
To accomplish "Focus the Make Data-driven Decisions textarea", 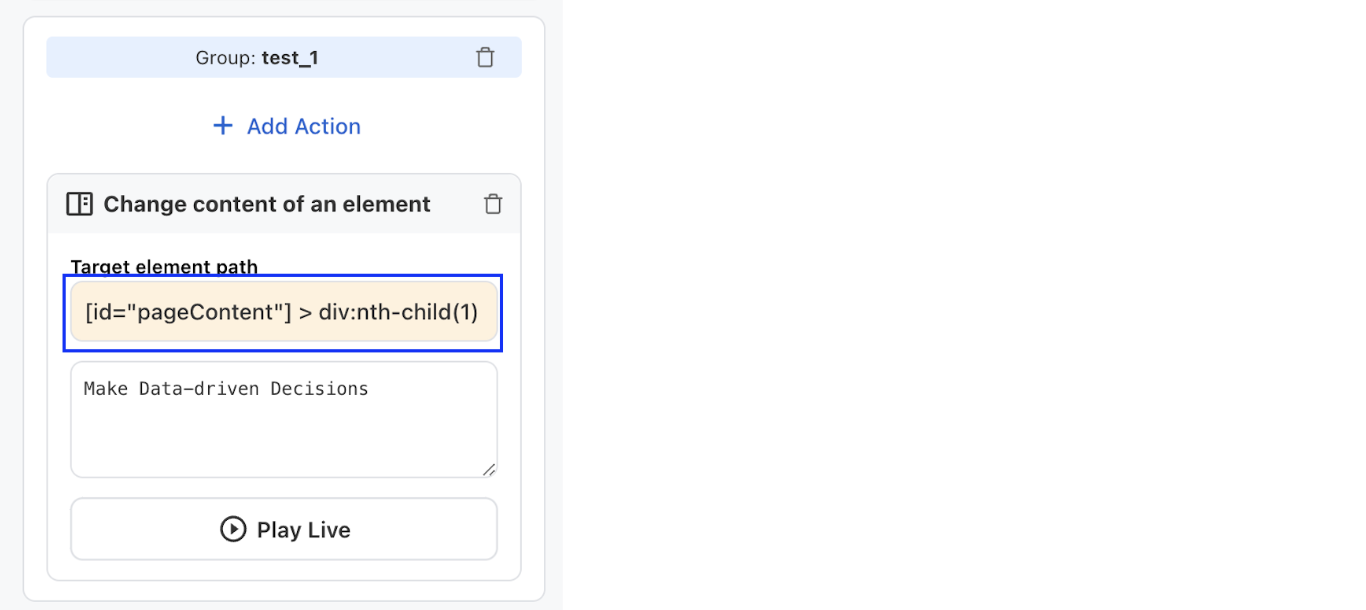I will [284, 420].
